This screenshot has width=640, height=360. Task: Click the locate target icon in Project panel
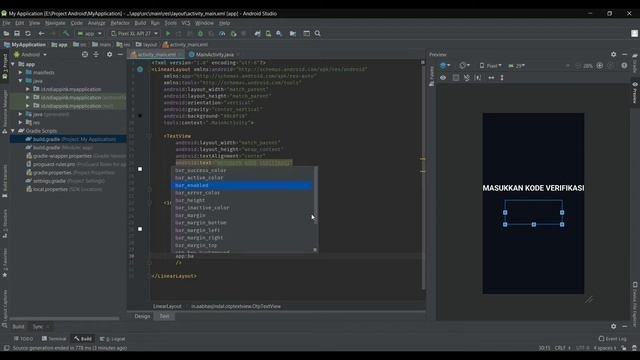click(x=84, y=54)
